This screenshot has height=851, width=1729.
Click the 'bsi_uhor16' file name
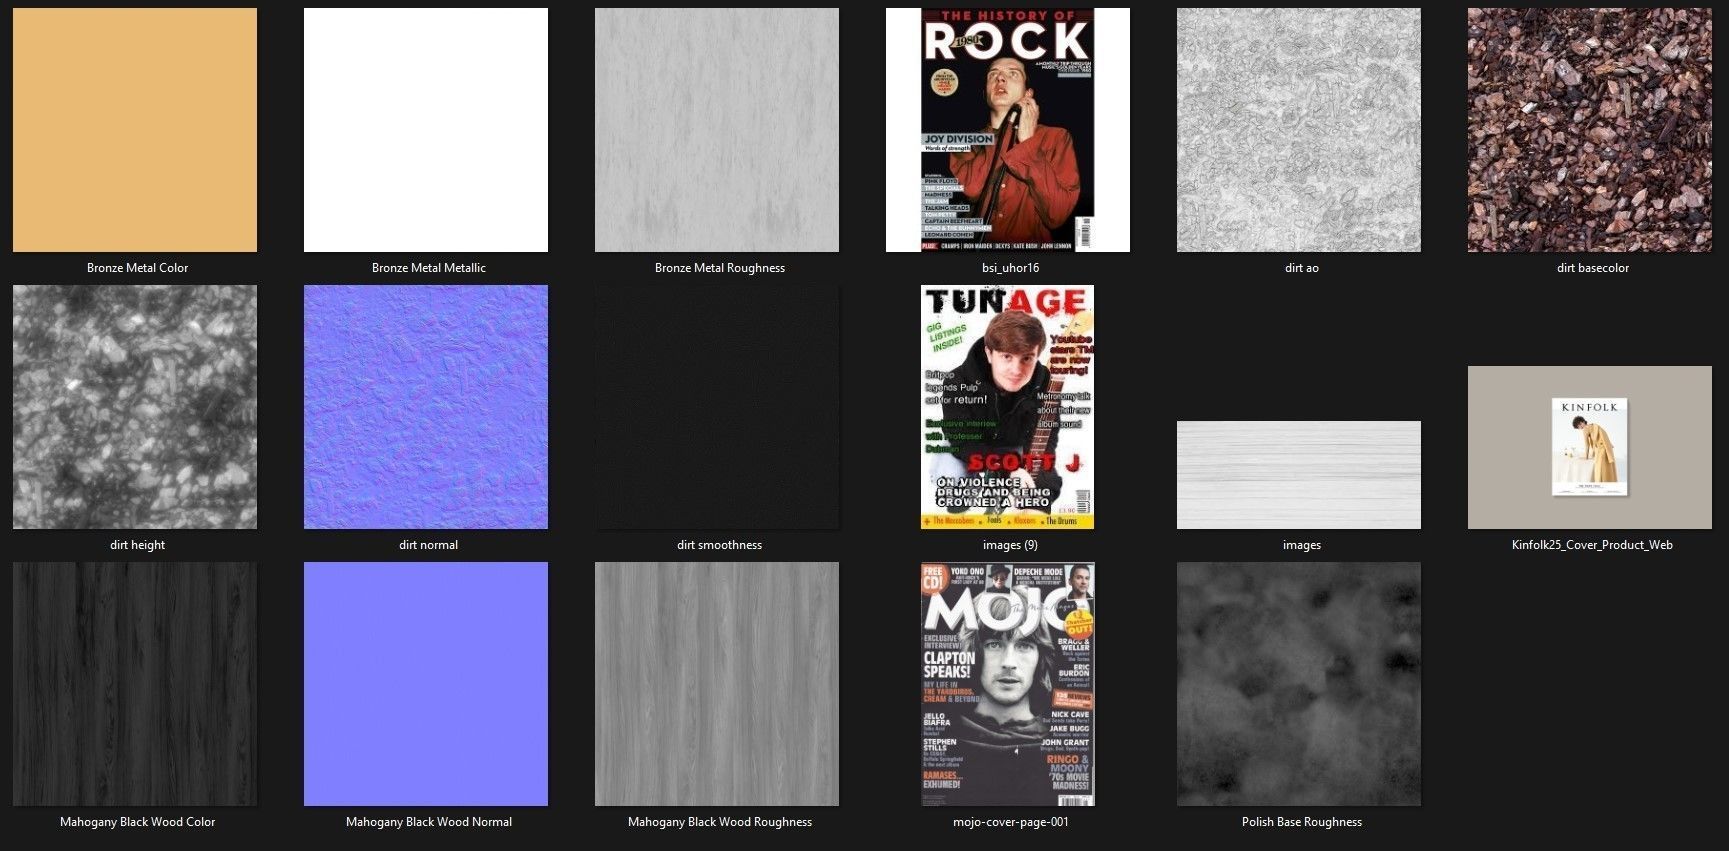(x=1011, y=268)
